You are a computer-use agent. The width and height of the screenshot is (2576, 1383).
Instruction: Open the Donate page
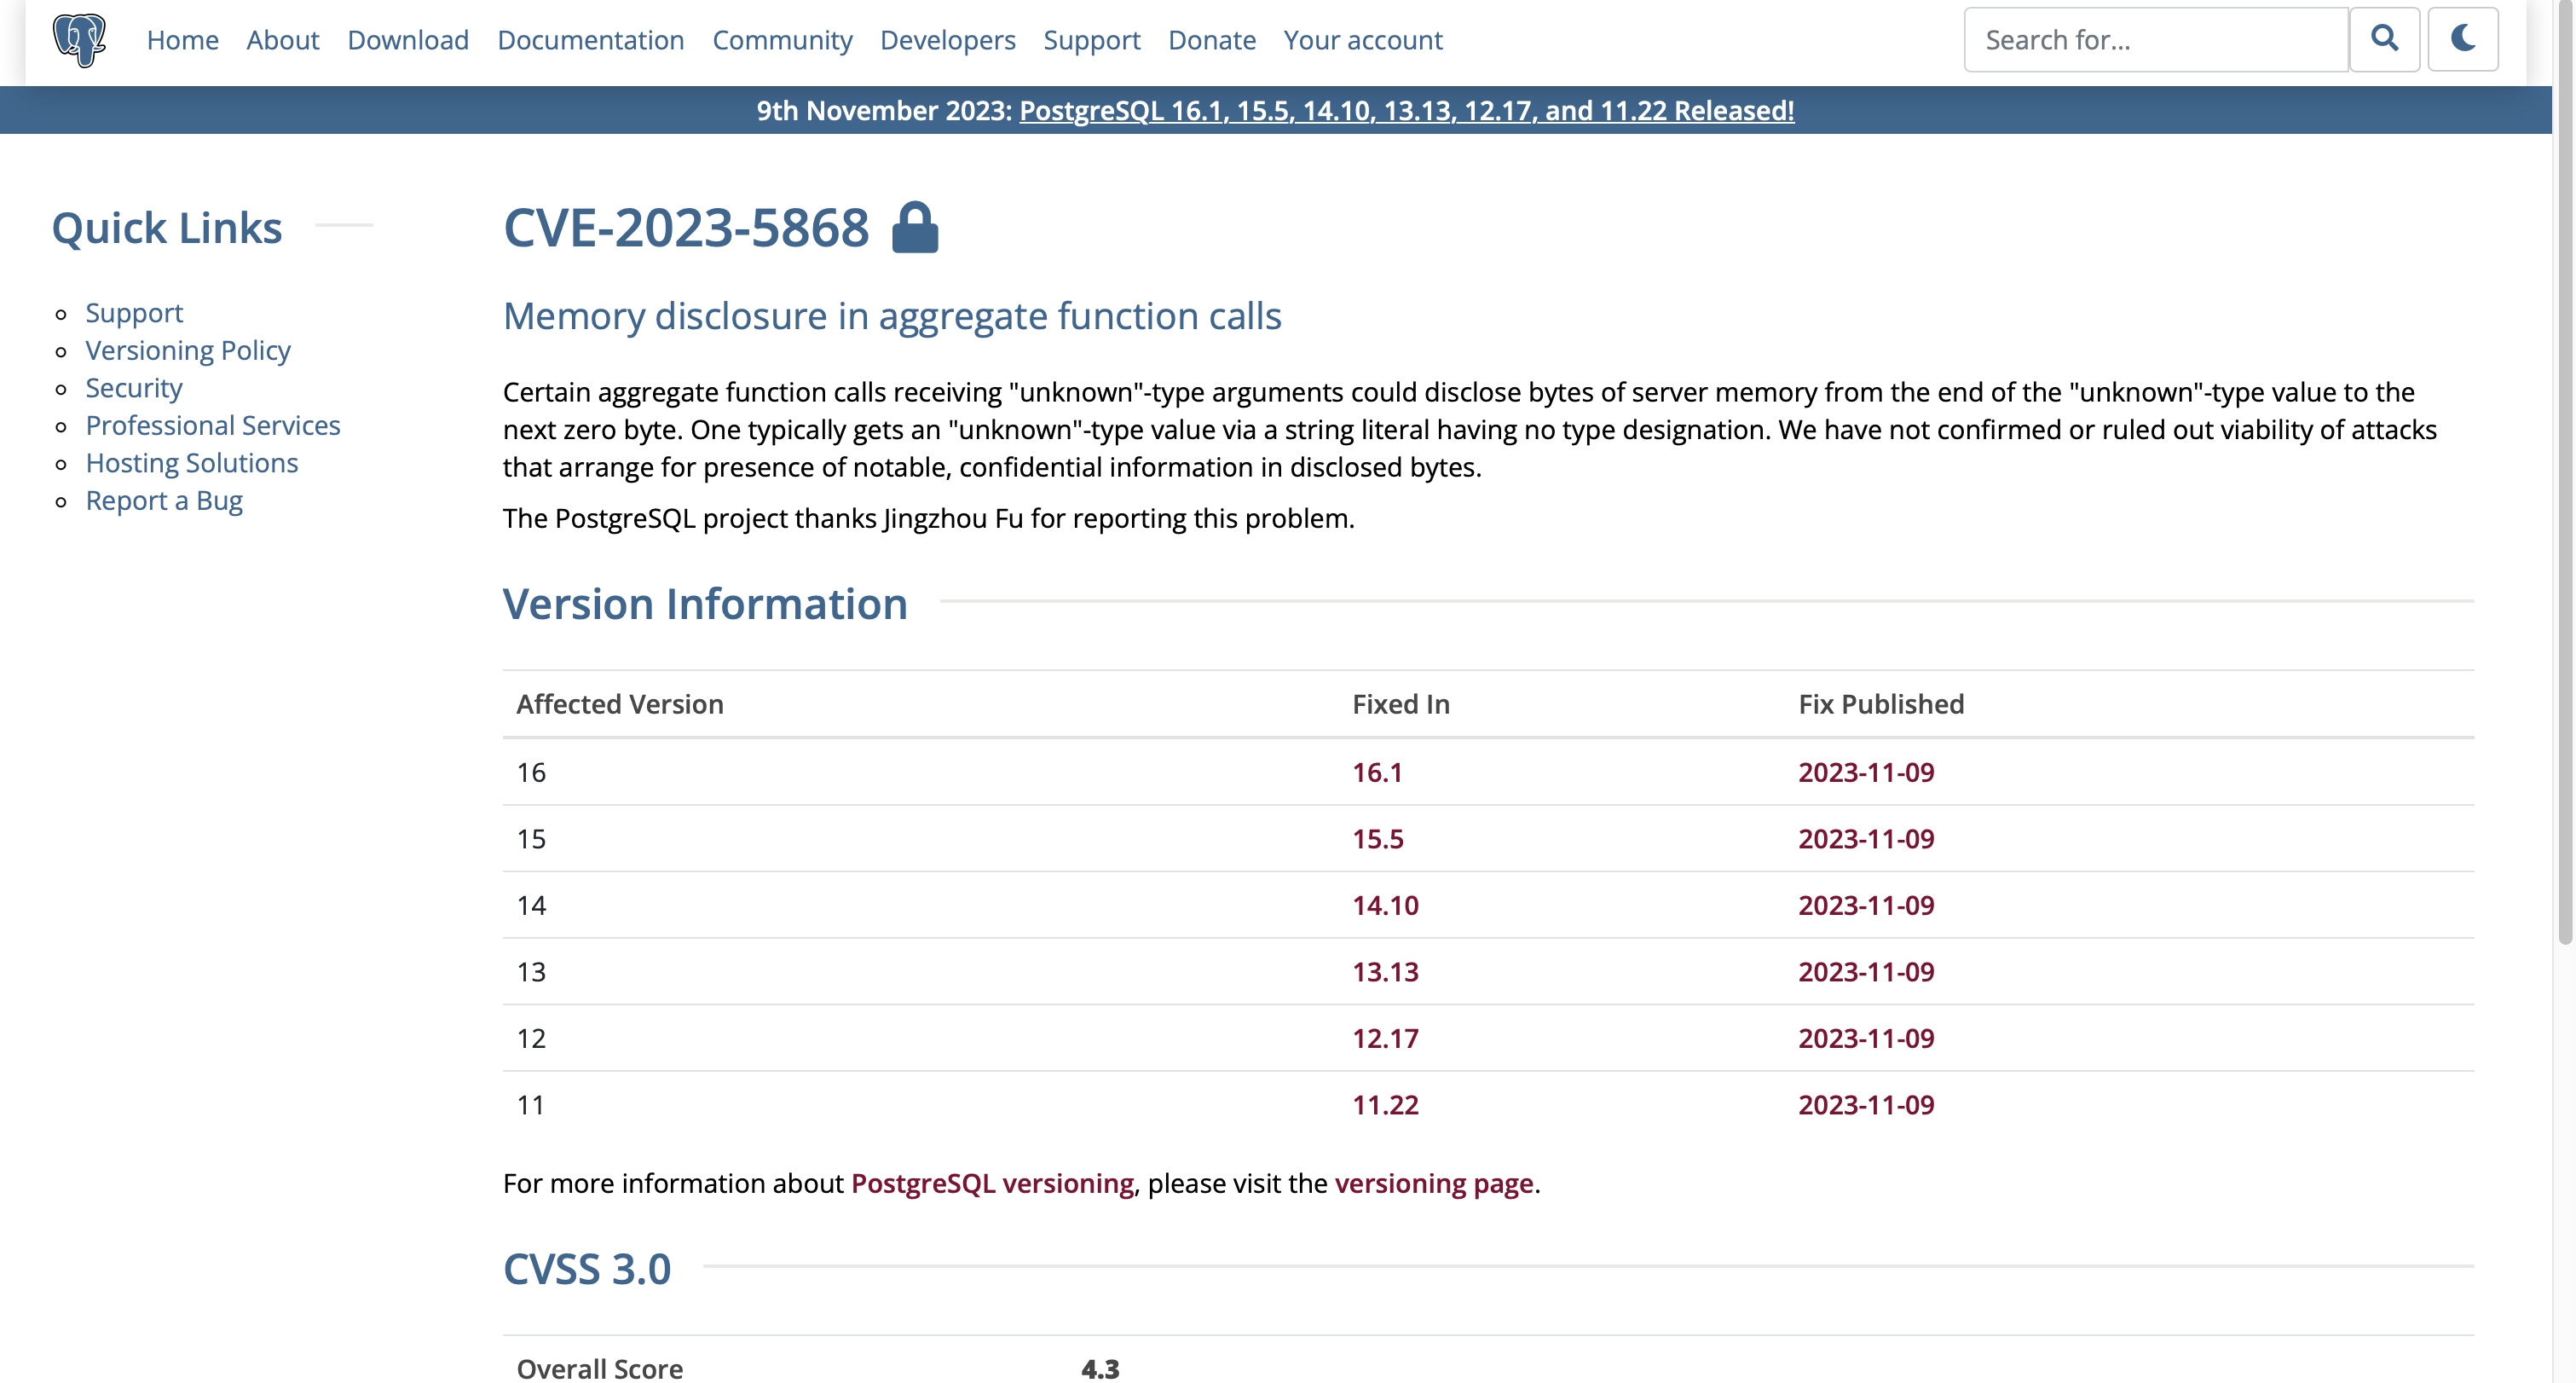pos(1212,40)
